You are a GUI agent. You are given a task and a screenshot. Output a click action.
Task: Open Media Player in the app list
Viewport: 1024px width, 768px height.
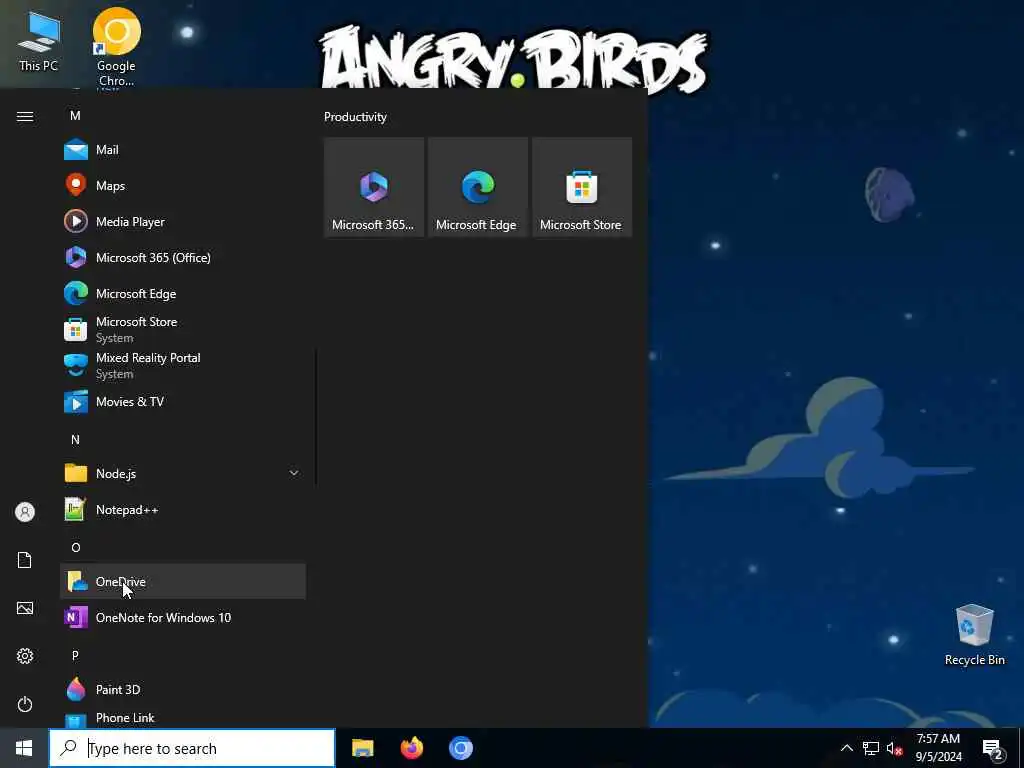click(183, 221)
